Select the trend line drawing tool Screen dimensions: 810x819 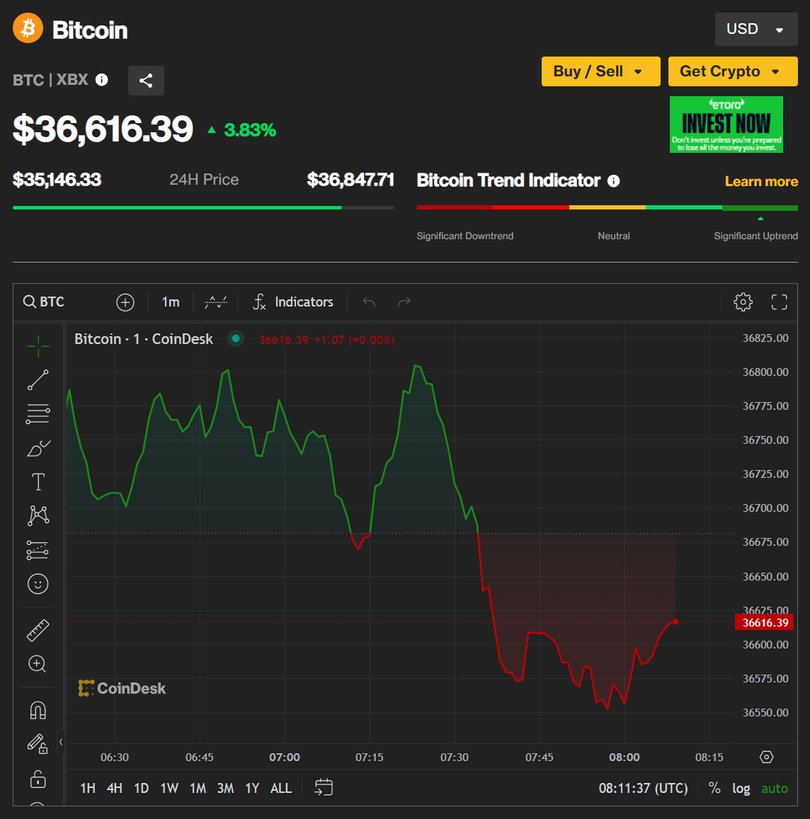tap(38, 380)
